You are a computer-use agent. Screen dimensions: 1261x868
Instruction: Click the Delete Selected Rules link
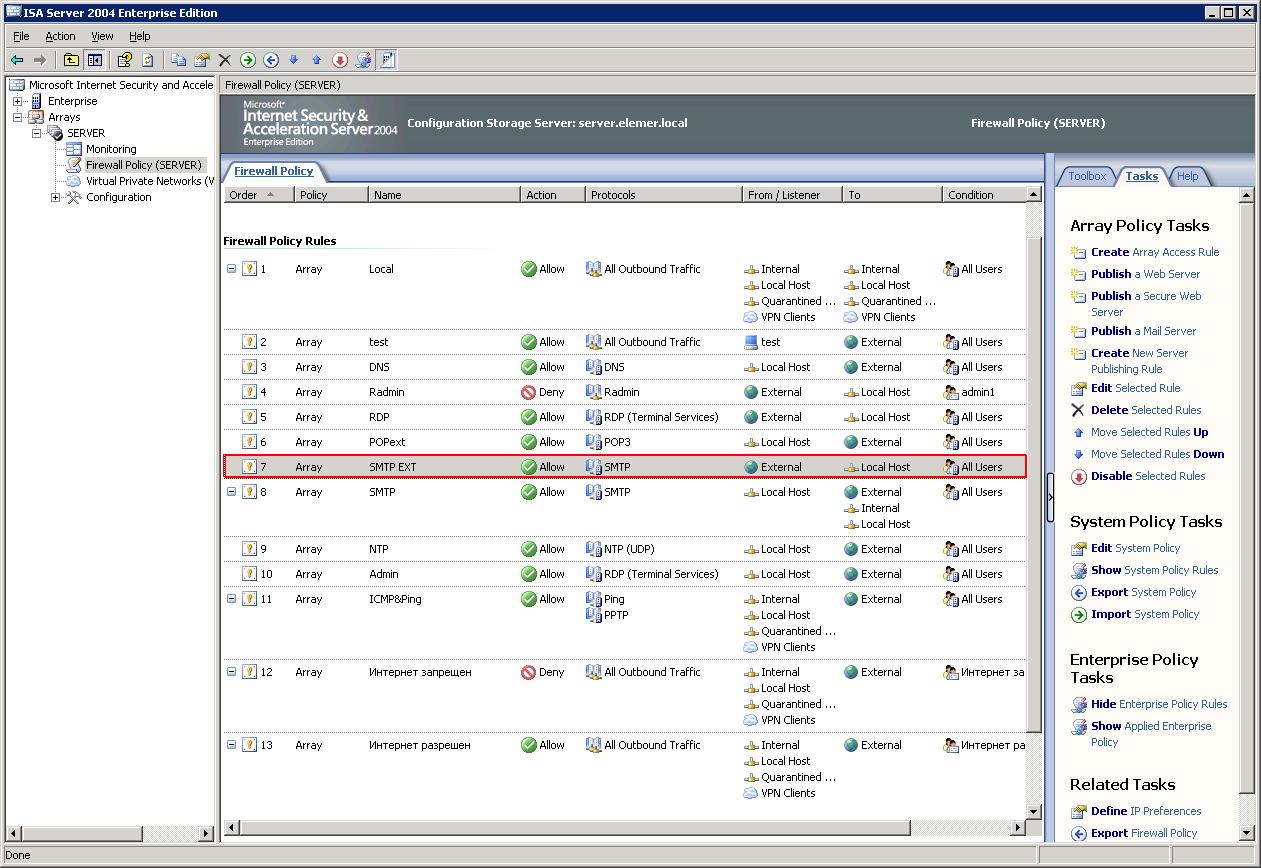coord(1146,410)
